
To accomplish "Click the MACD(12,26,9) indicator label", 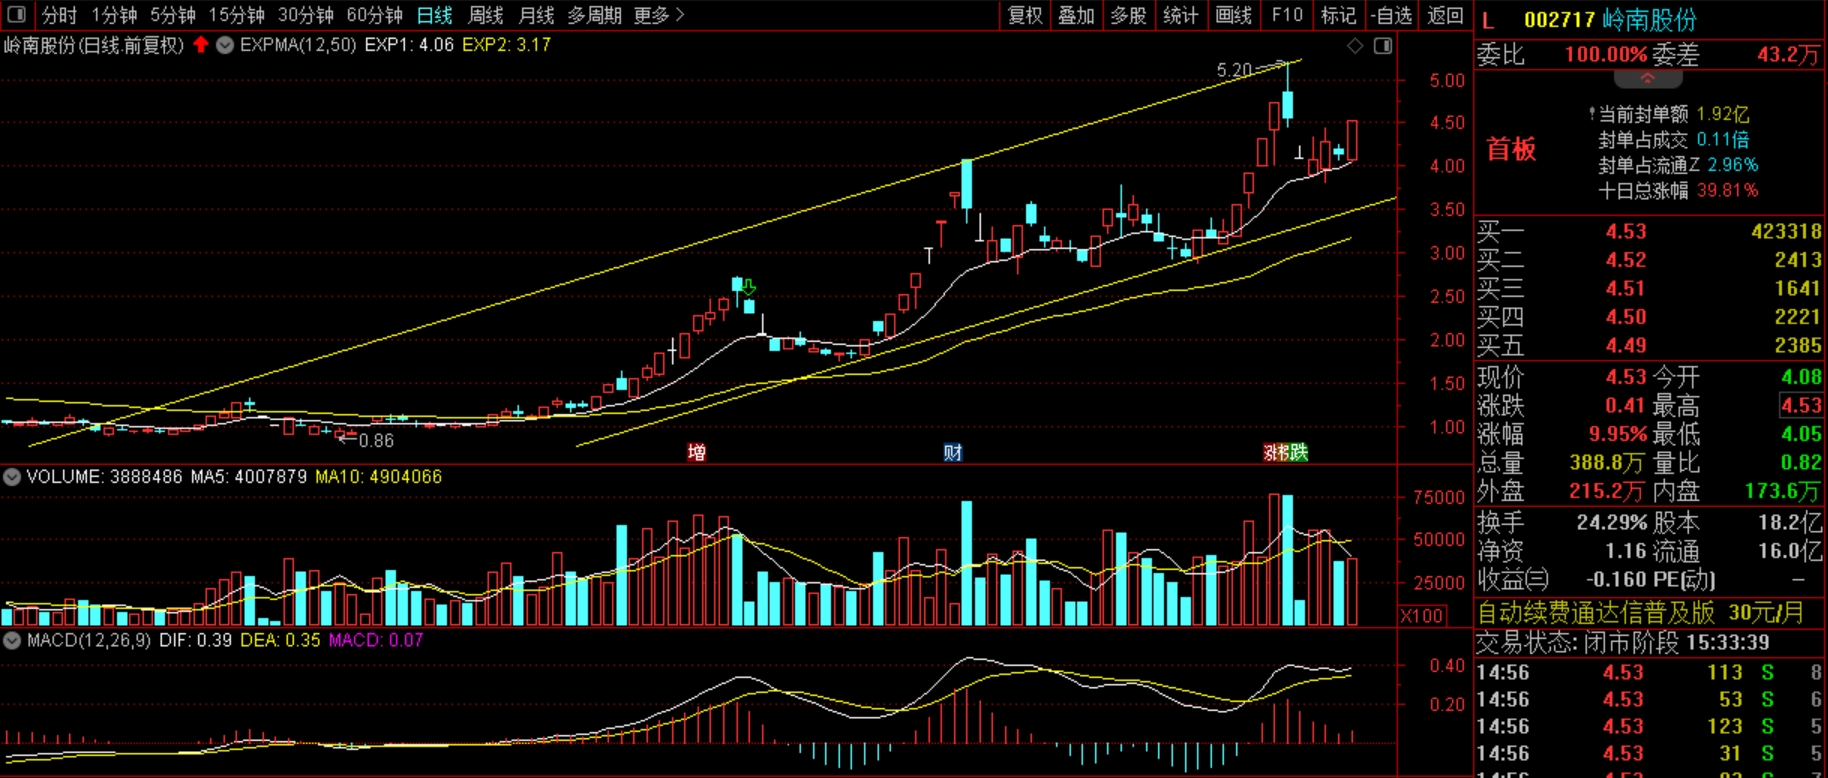I will (x=88, y=640).
